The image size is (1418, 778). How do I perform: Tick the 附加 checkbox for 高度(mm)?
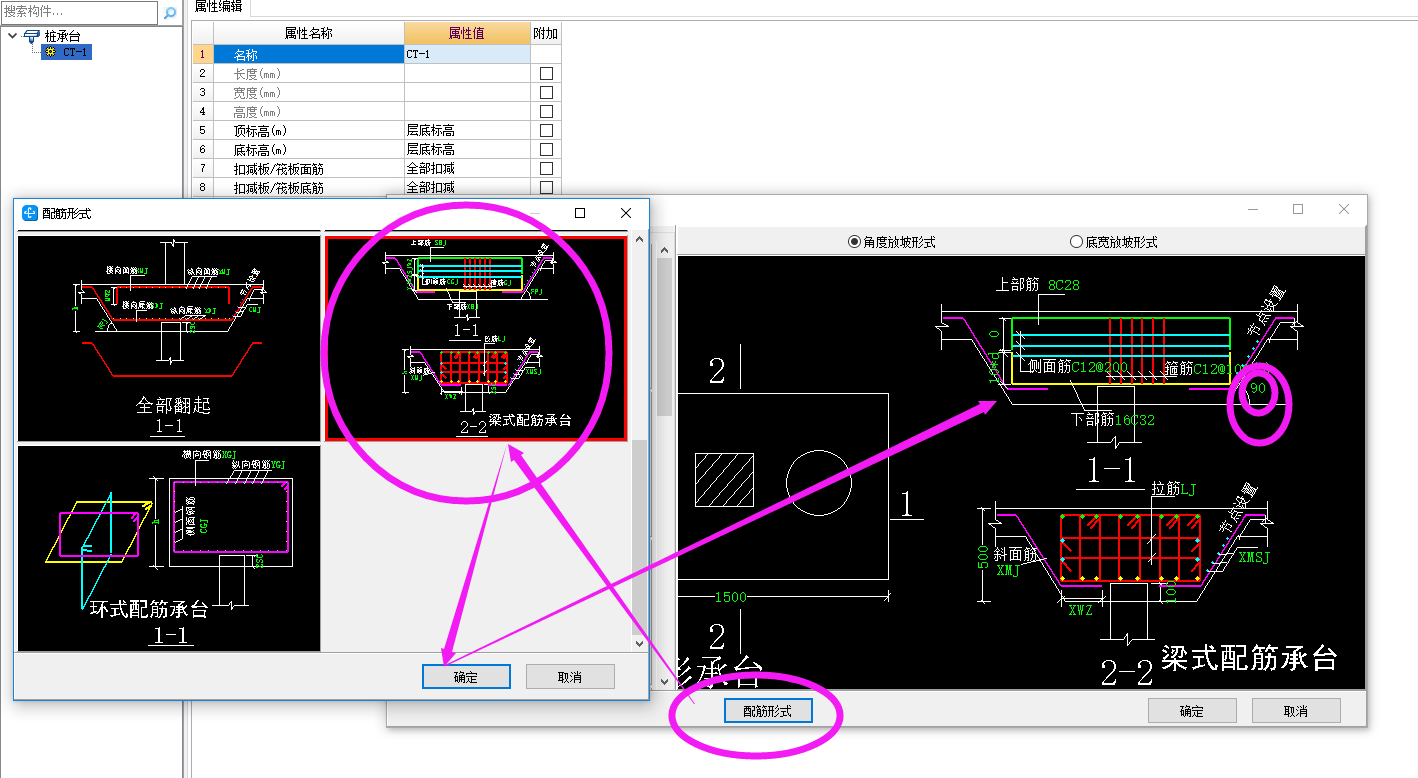point(546,112)
